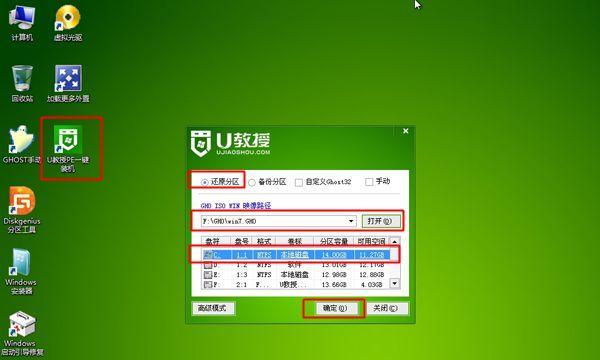Open the 加载更多外置 desktop icon
Screen dimensions: 600x360
coord(68,83)
